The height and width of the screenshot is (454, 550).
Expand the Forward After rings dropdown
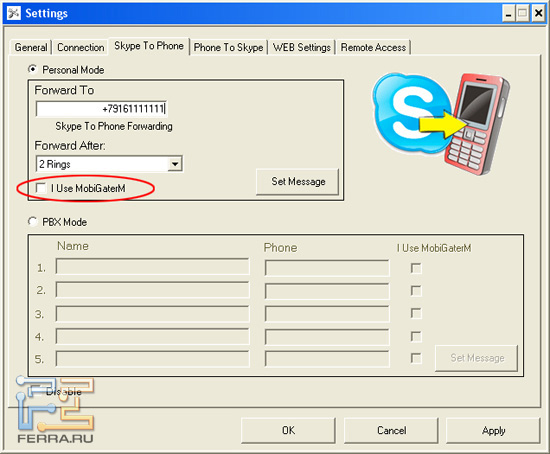click(175, 164)
